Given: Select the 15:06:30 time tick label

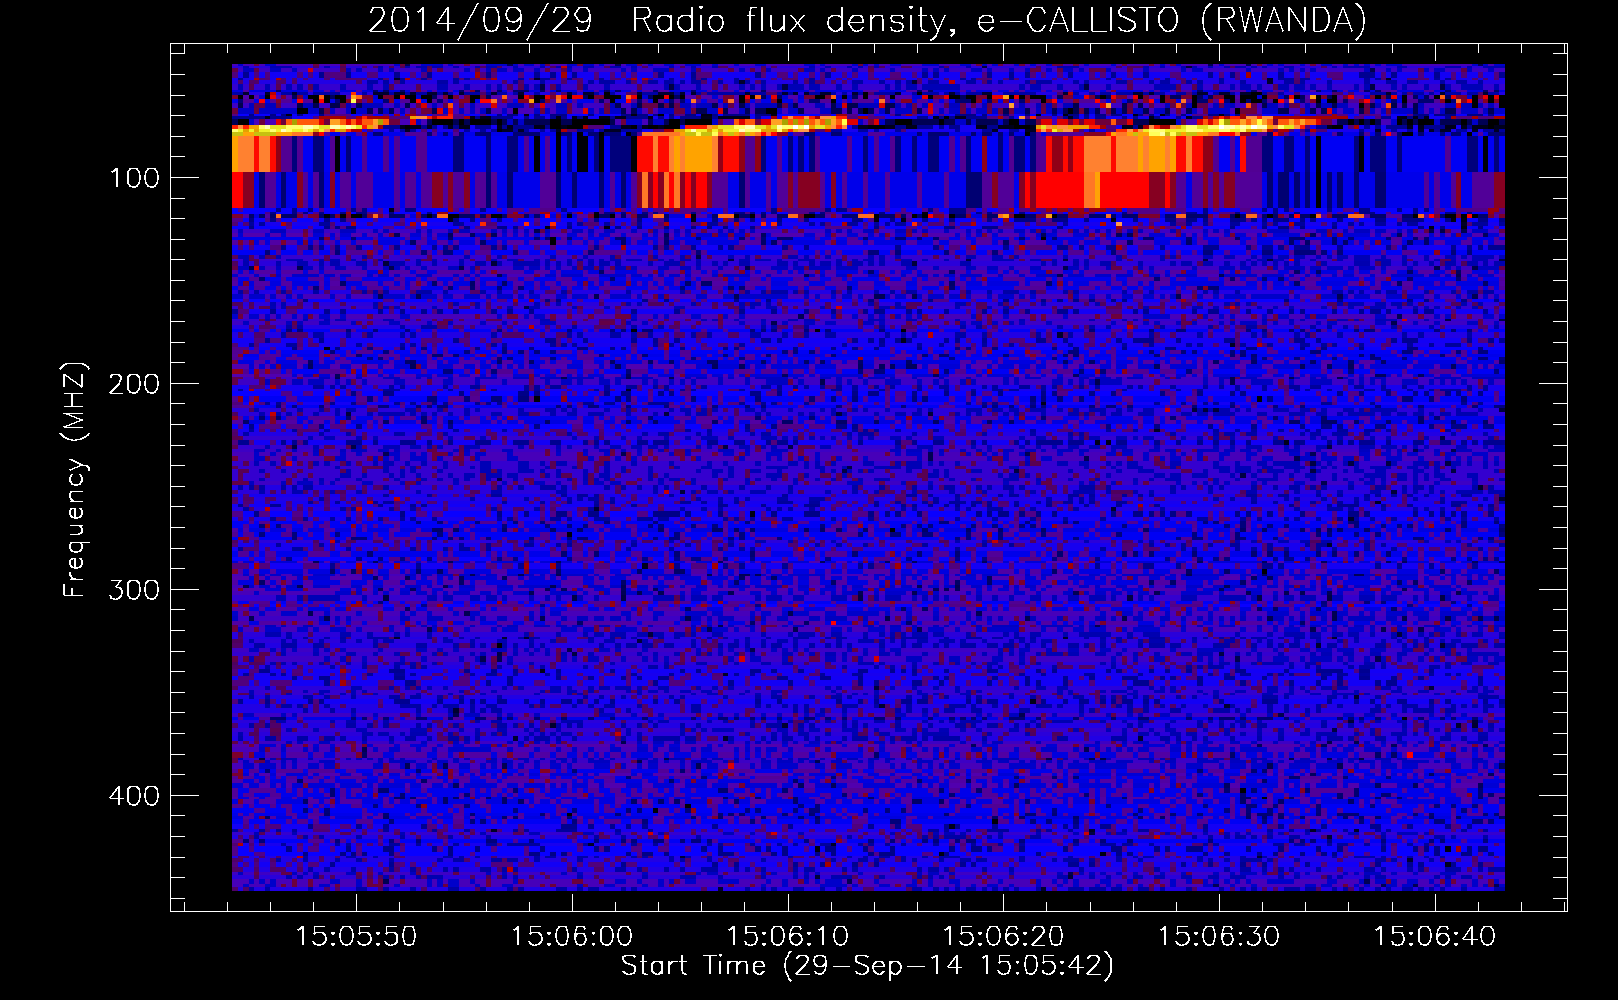Looking at the screenshot, I should coord(1219,936).
